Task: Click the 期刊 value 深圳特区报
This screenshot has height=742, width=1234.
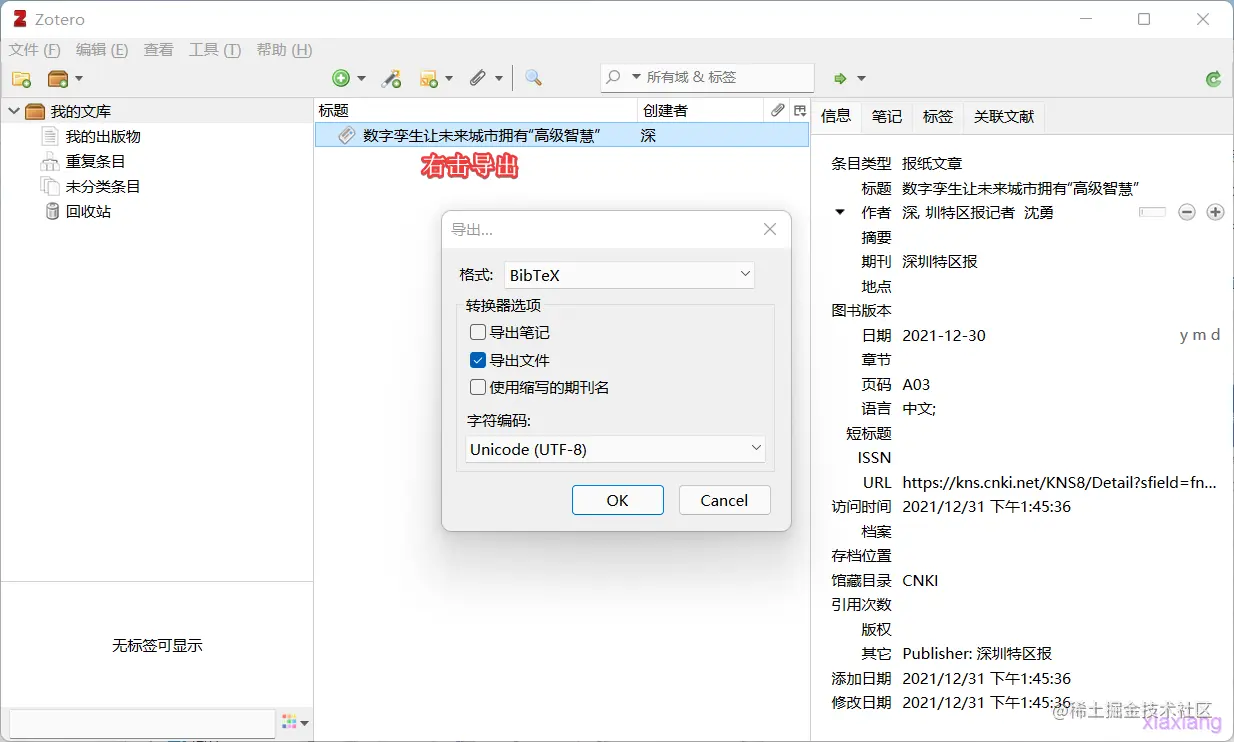Action: pos(940,261)
